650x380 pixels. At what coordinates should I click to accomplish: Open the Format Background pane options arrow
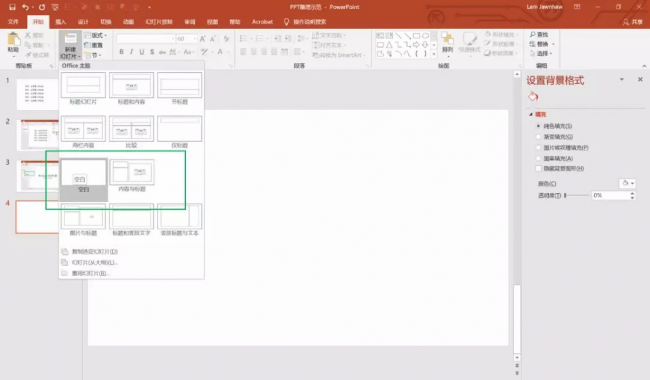(621, 79)
